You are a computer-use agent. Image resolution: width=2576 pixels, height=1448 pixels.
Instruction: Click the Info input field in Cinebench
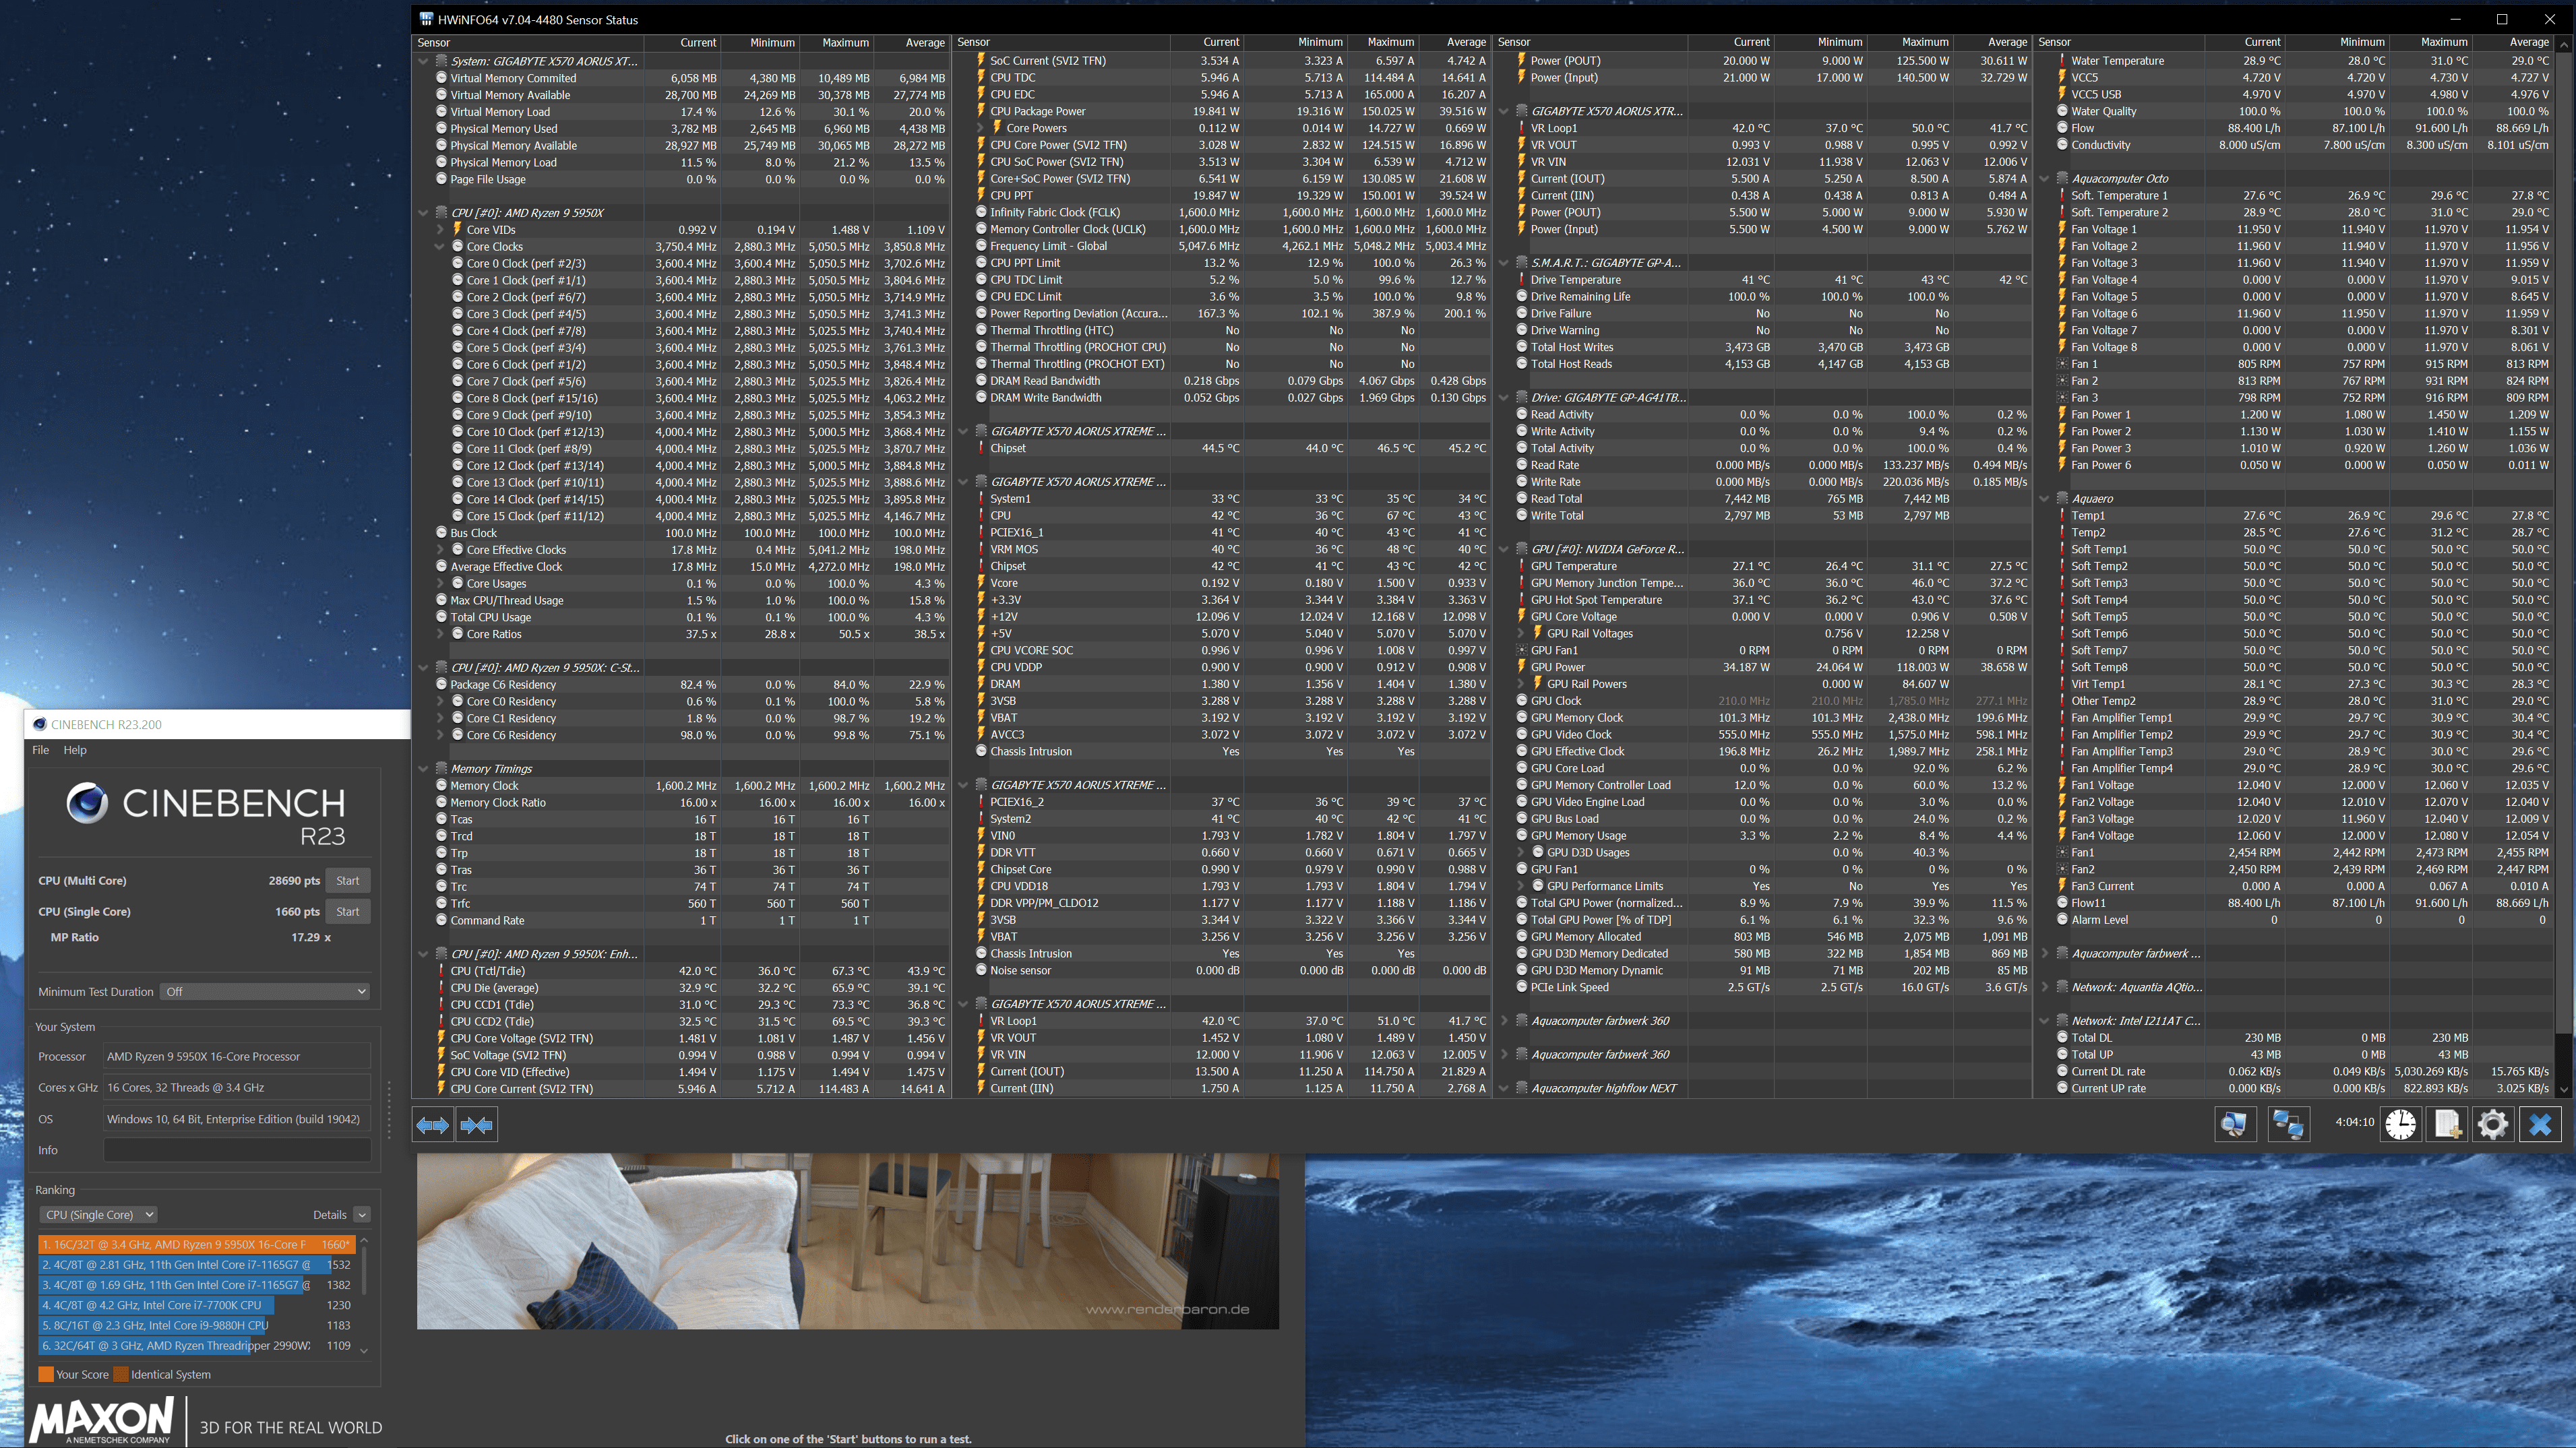[237, 1150]
